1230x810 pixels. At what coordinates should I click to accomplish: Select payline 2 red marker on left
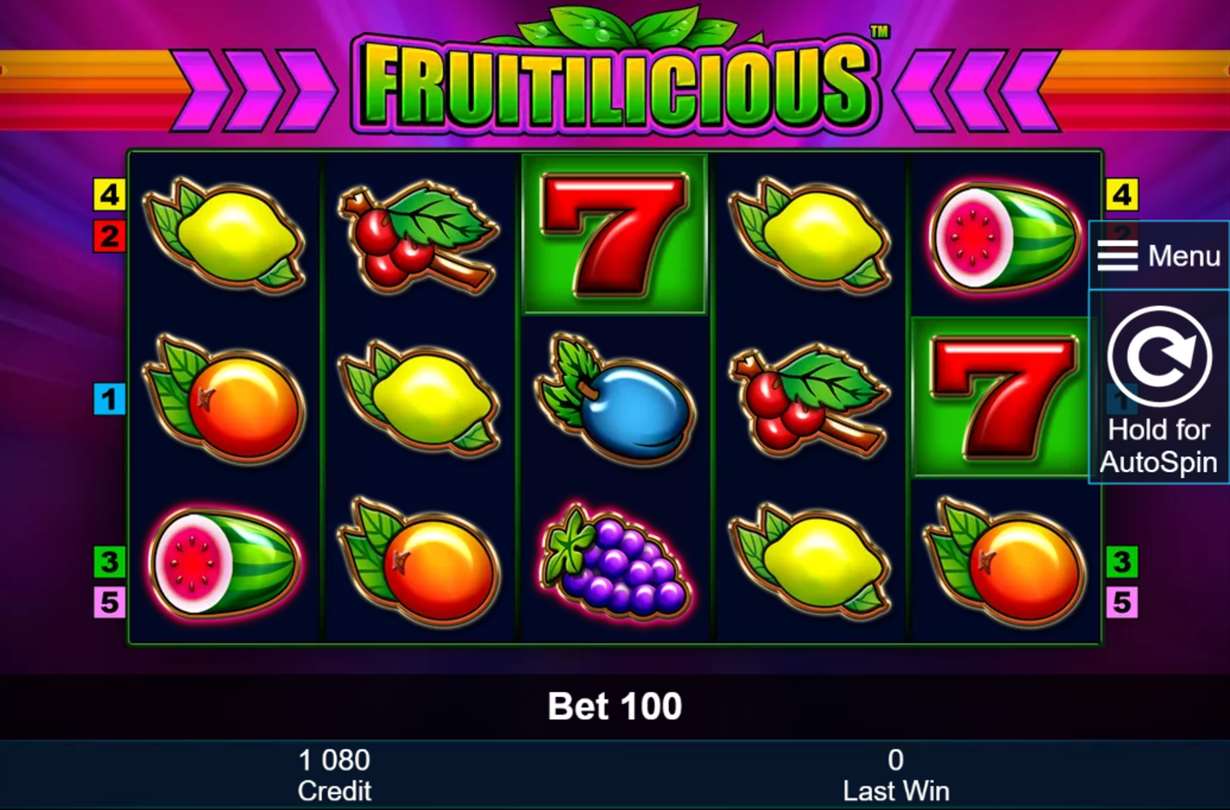pyautogui.click(x=109, y=236)
